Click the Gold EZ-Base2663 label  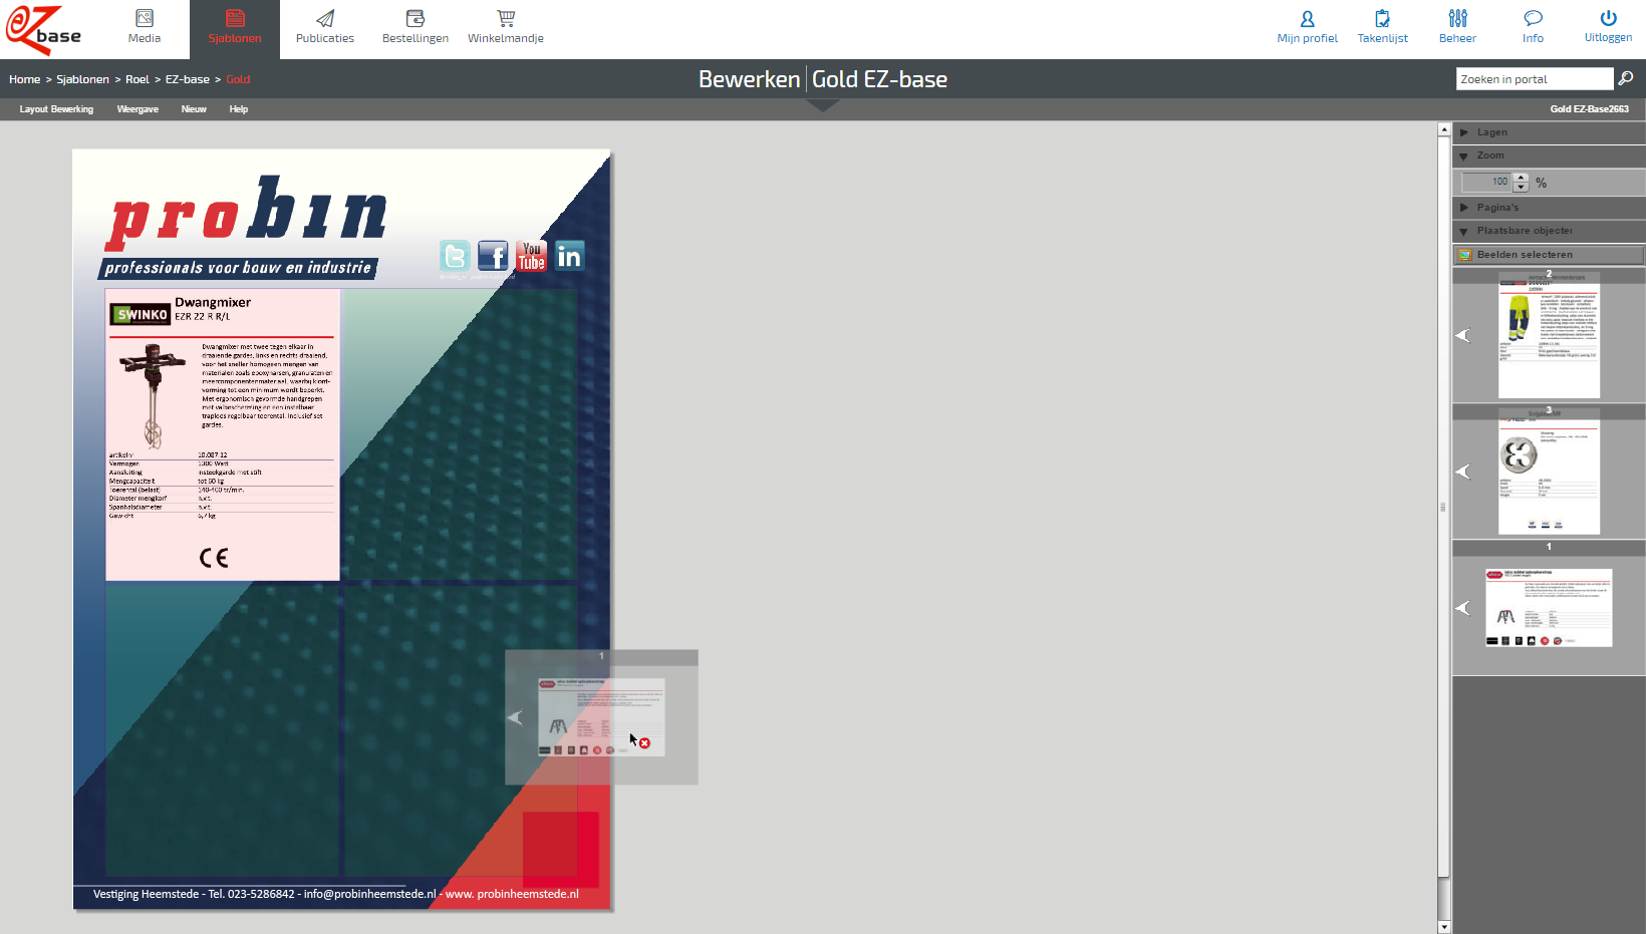pos(1589,109)
